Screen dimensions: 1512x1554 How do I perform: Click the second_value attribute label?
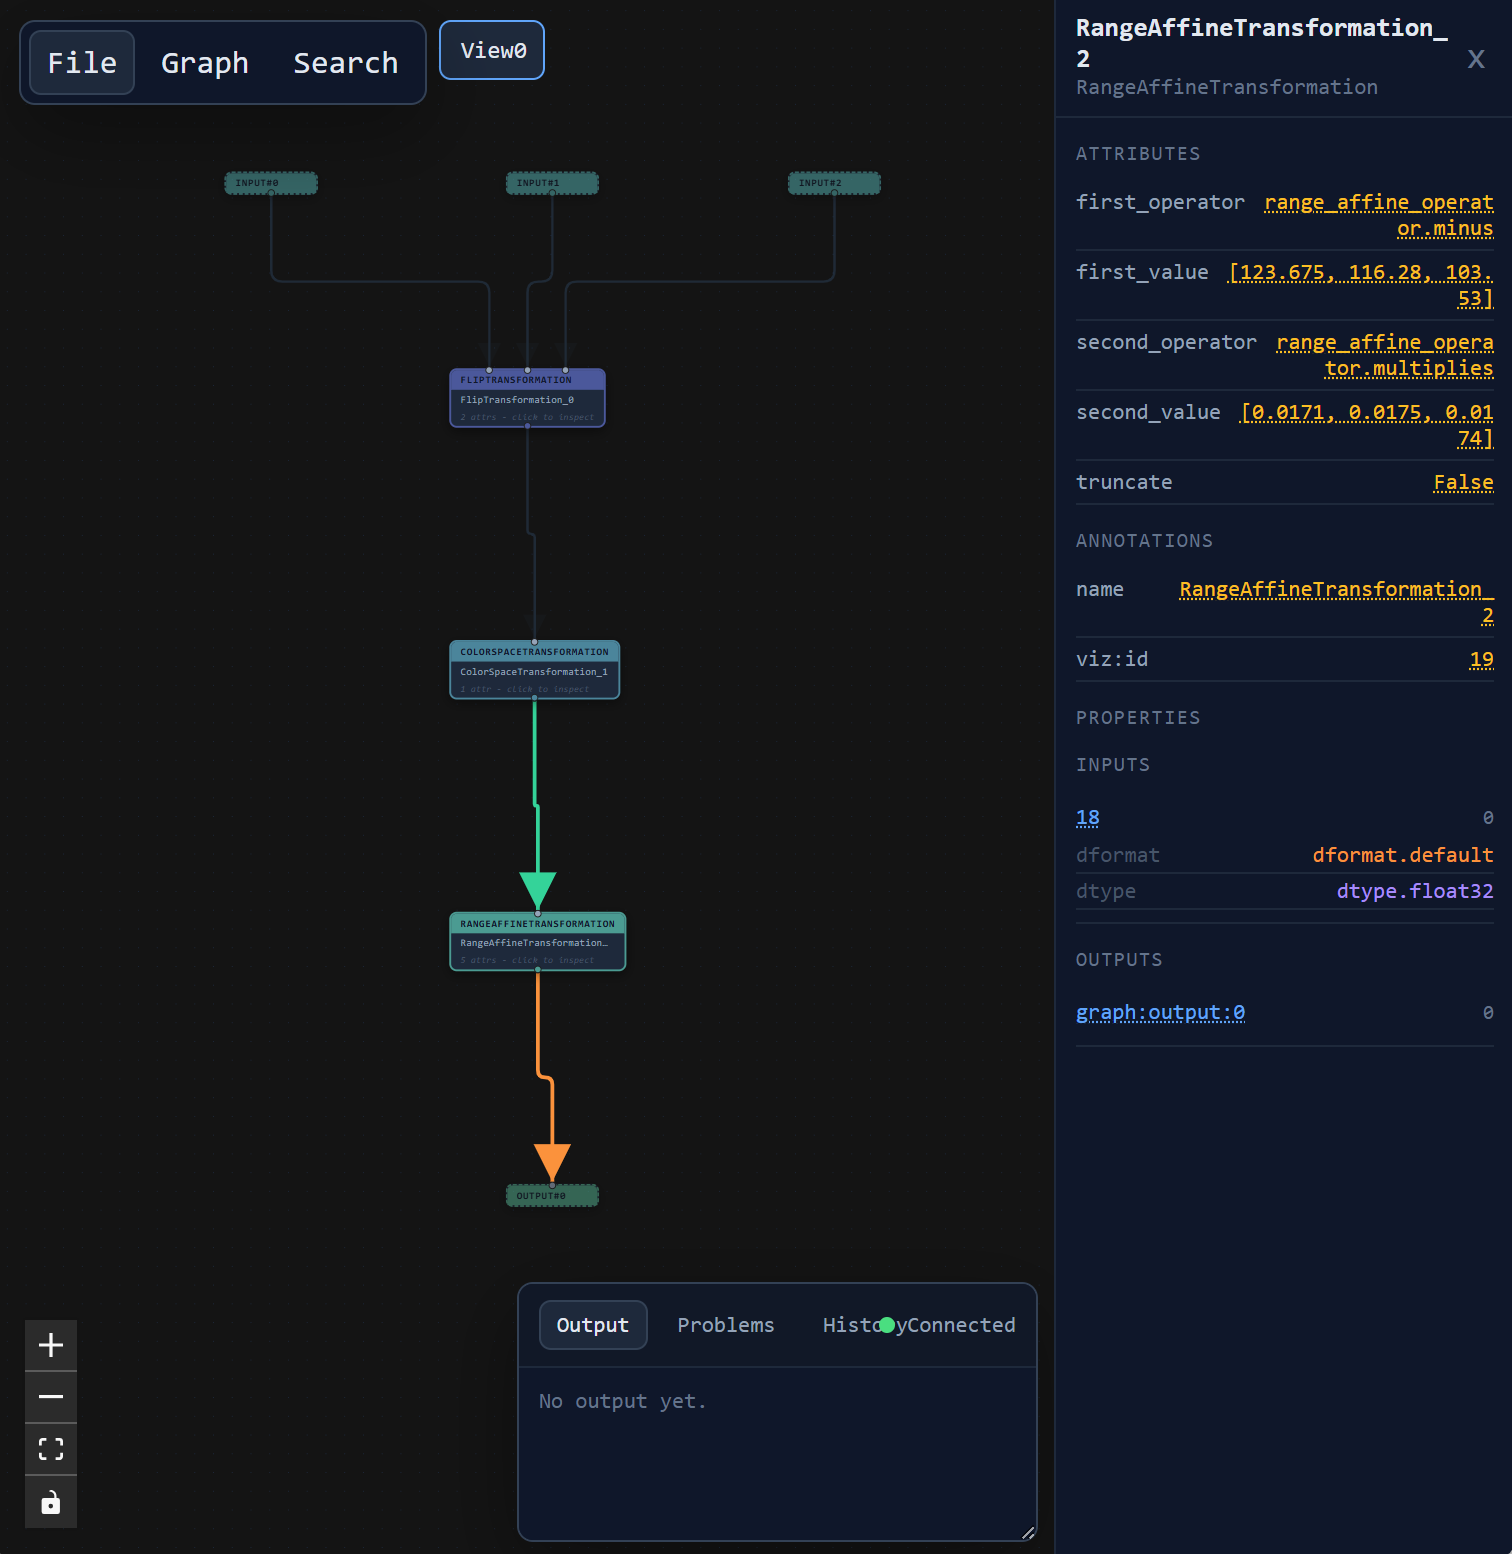coord(1148,412)
